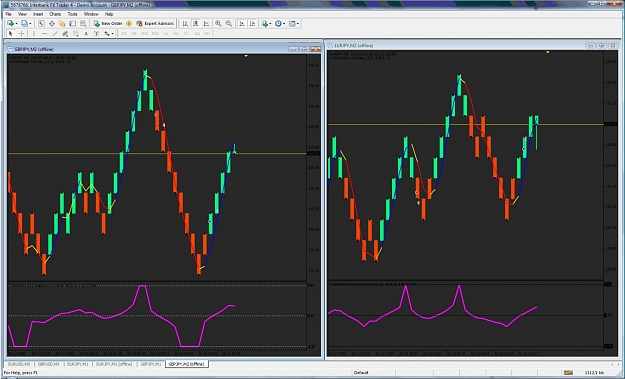The width and height of the screenshot is (625, 379).
Task: Switch to candlestick chart display
Action: coord(196,24)
